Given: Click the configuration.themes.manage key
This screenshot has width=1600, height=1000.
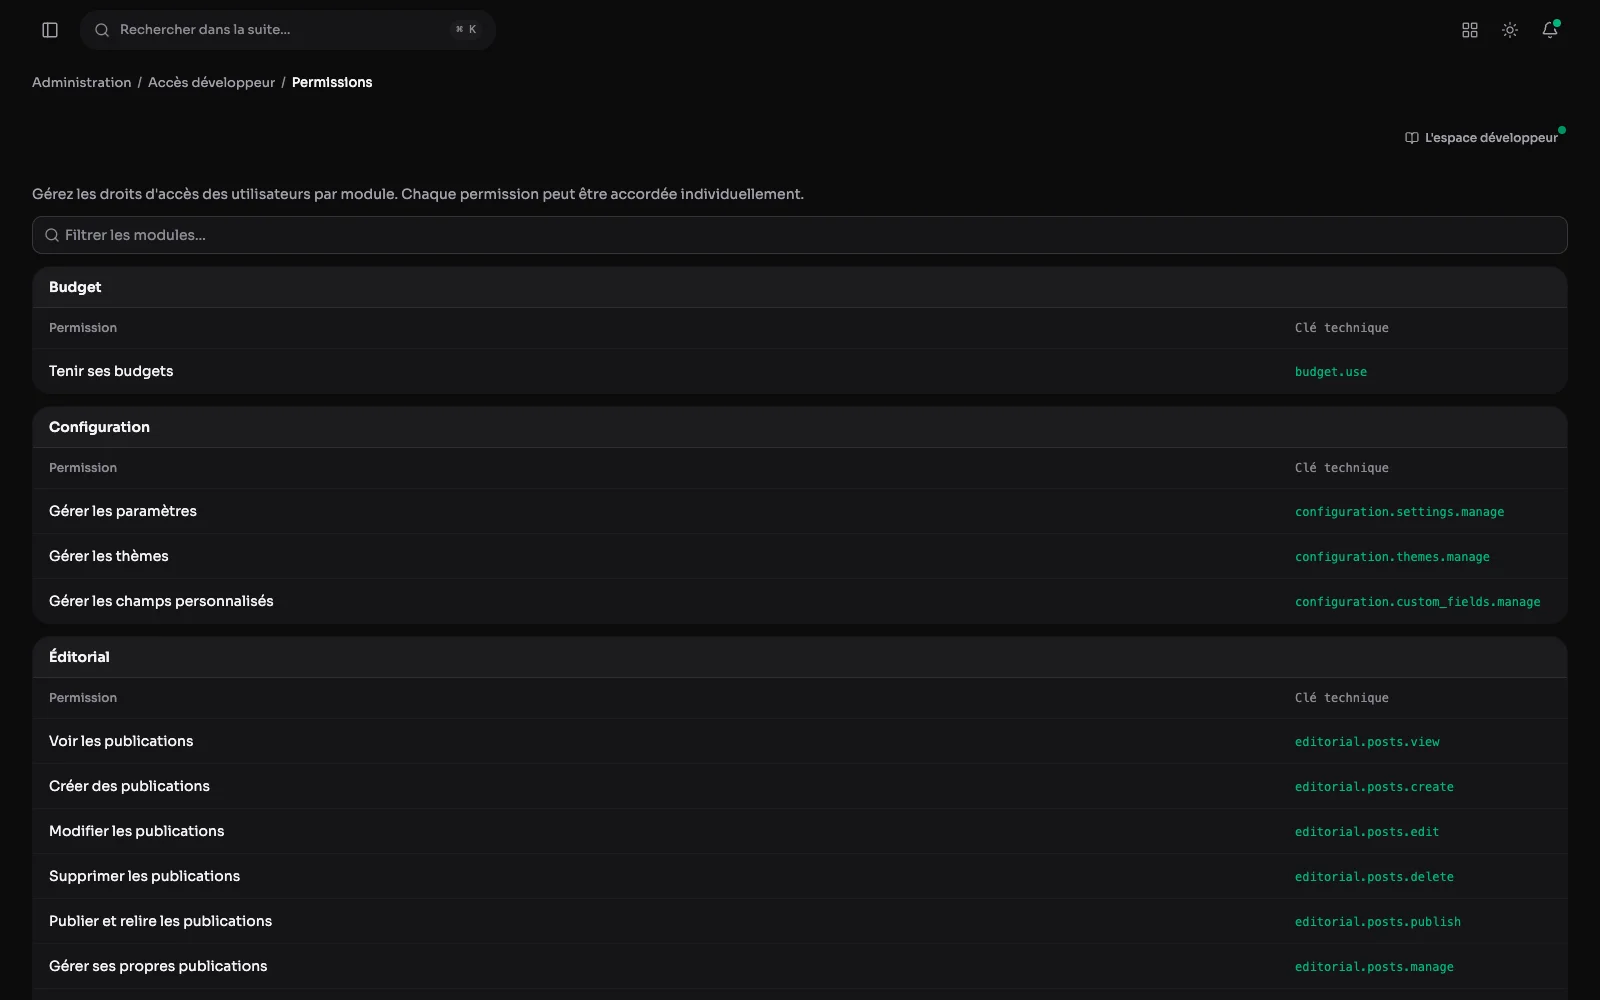Looking at the screenshot, I should 1392,557.
